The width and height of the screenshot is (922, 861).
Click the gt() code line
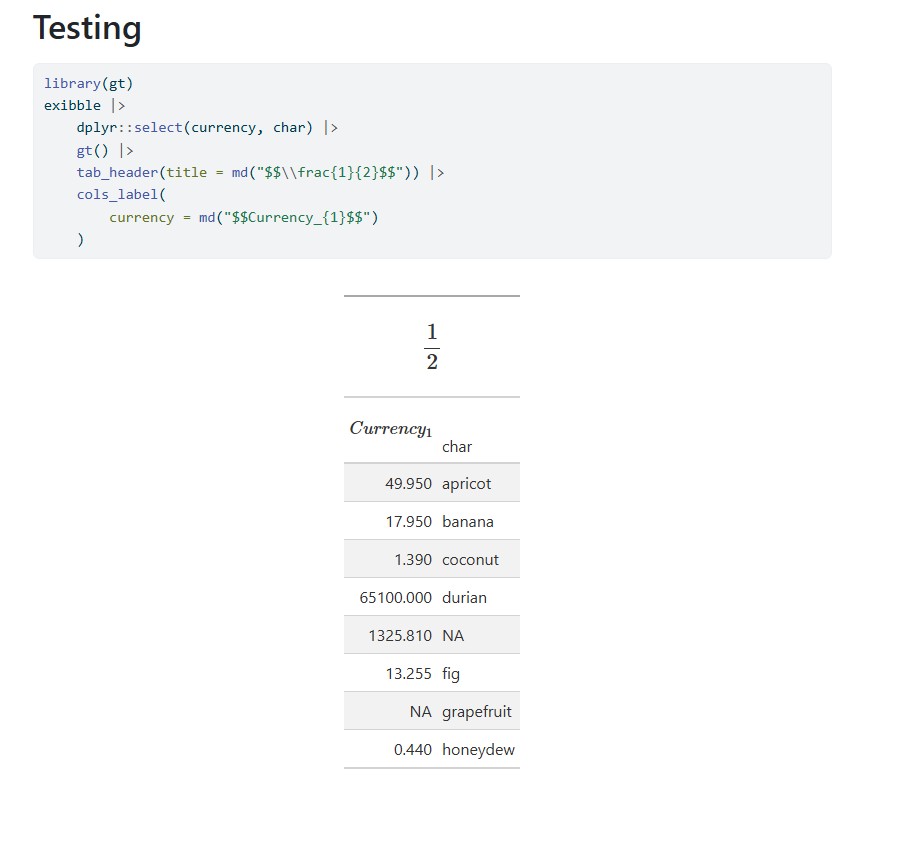[x=105, y=151]
